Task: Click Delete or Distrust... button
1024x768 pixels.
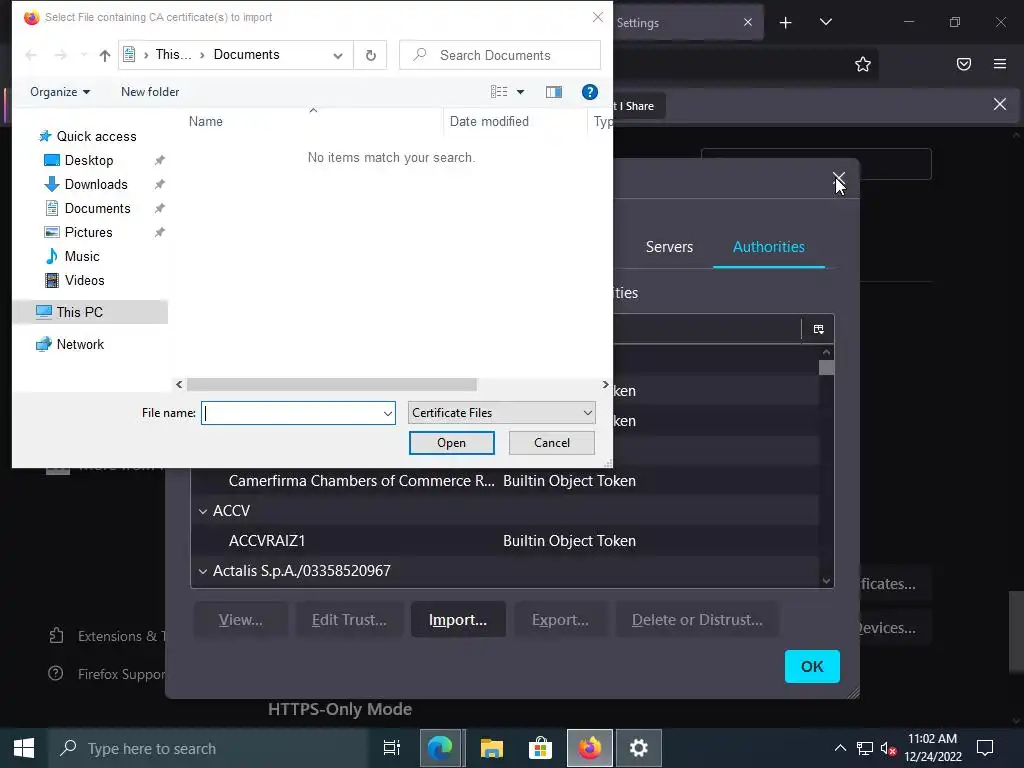Action: coord(697,620)
